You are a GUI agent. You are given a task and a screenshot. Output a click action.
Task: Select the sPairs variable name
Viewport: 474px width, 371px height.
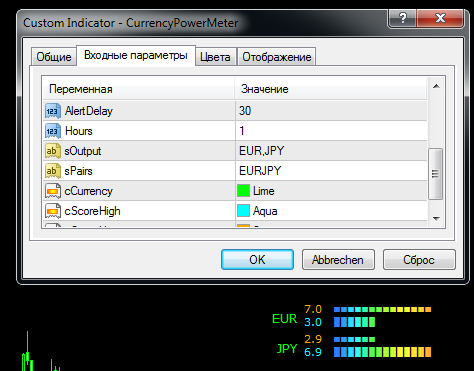[x=78, y=171]
